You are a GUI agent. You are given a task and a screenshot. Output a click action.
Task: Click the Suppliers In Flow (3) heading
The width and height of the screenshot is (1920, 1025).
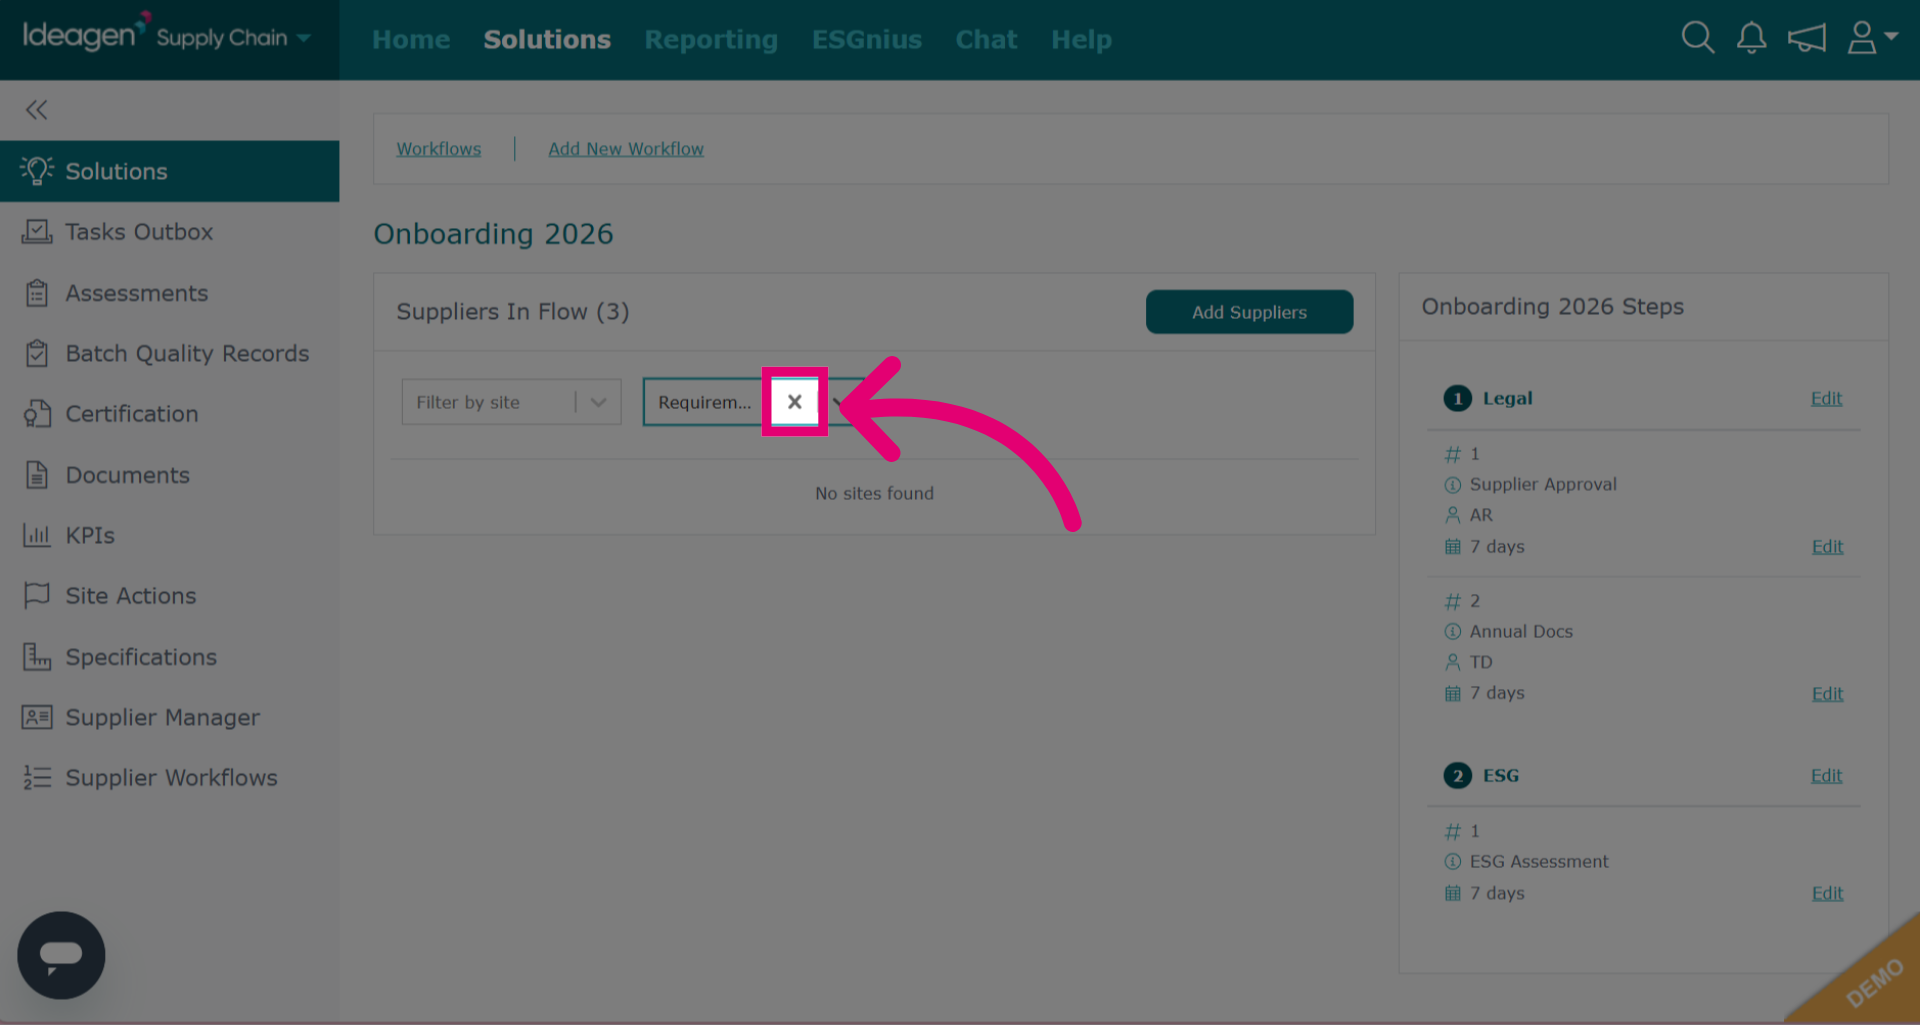tap(513, 312)
